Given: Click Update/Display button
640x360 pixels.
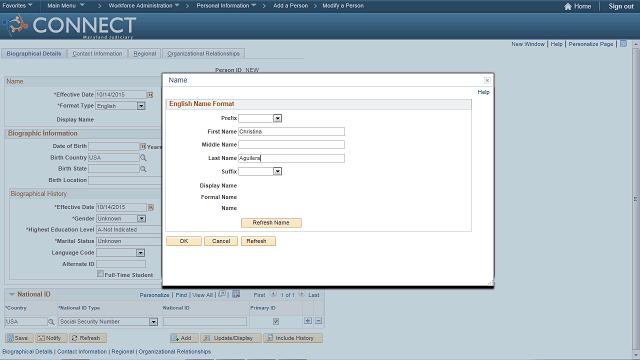Looking at the screenshot, I should pos(231,338).
